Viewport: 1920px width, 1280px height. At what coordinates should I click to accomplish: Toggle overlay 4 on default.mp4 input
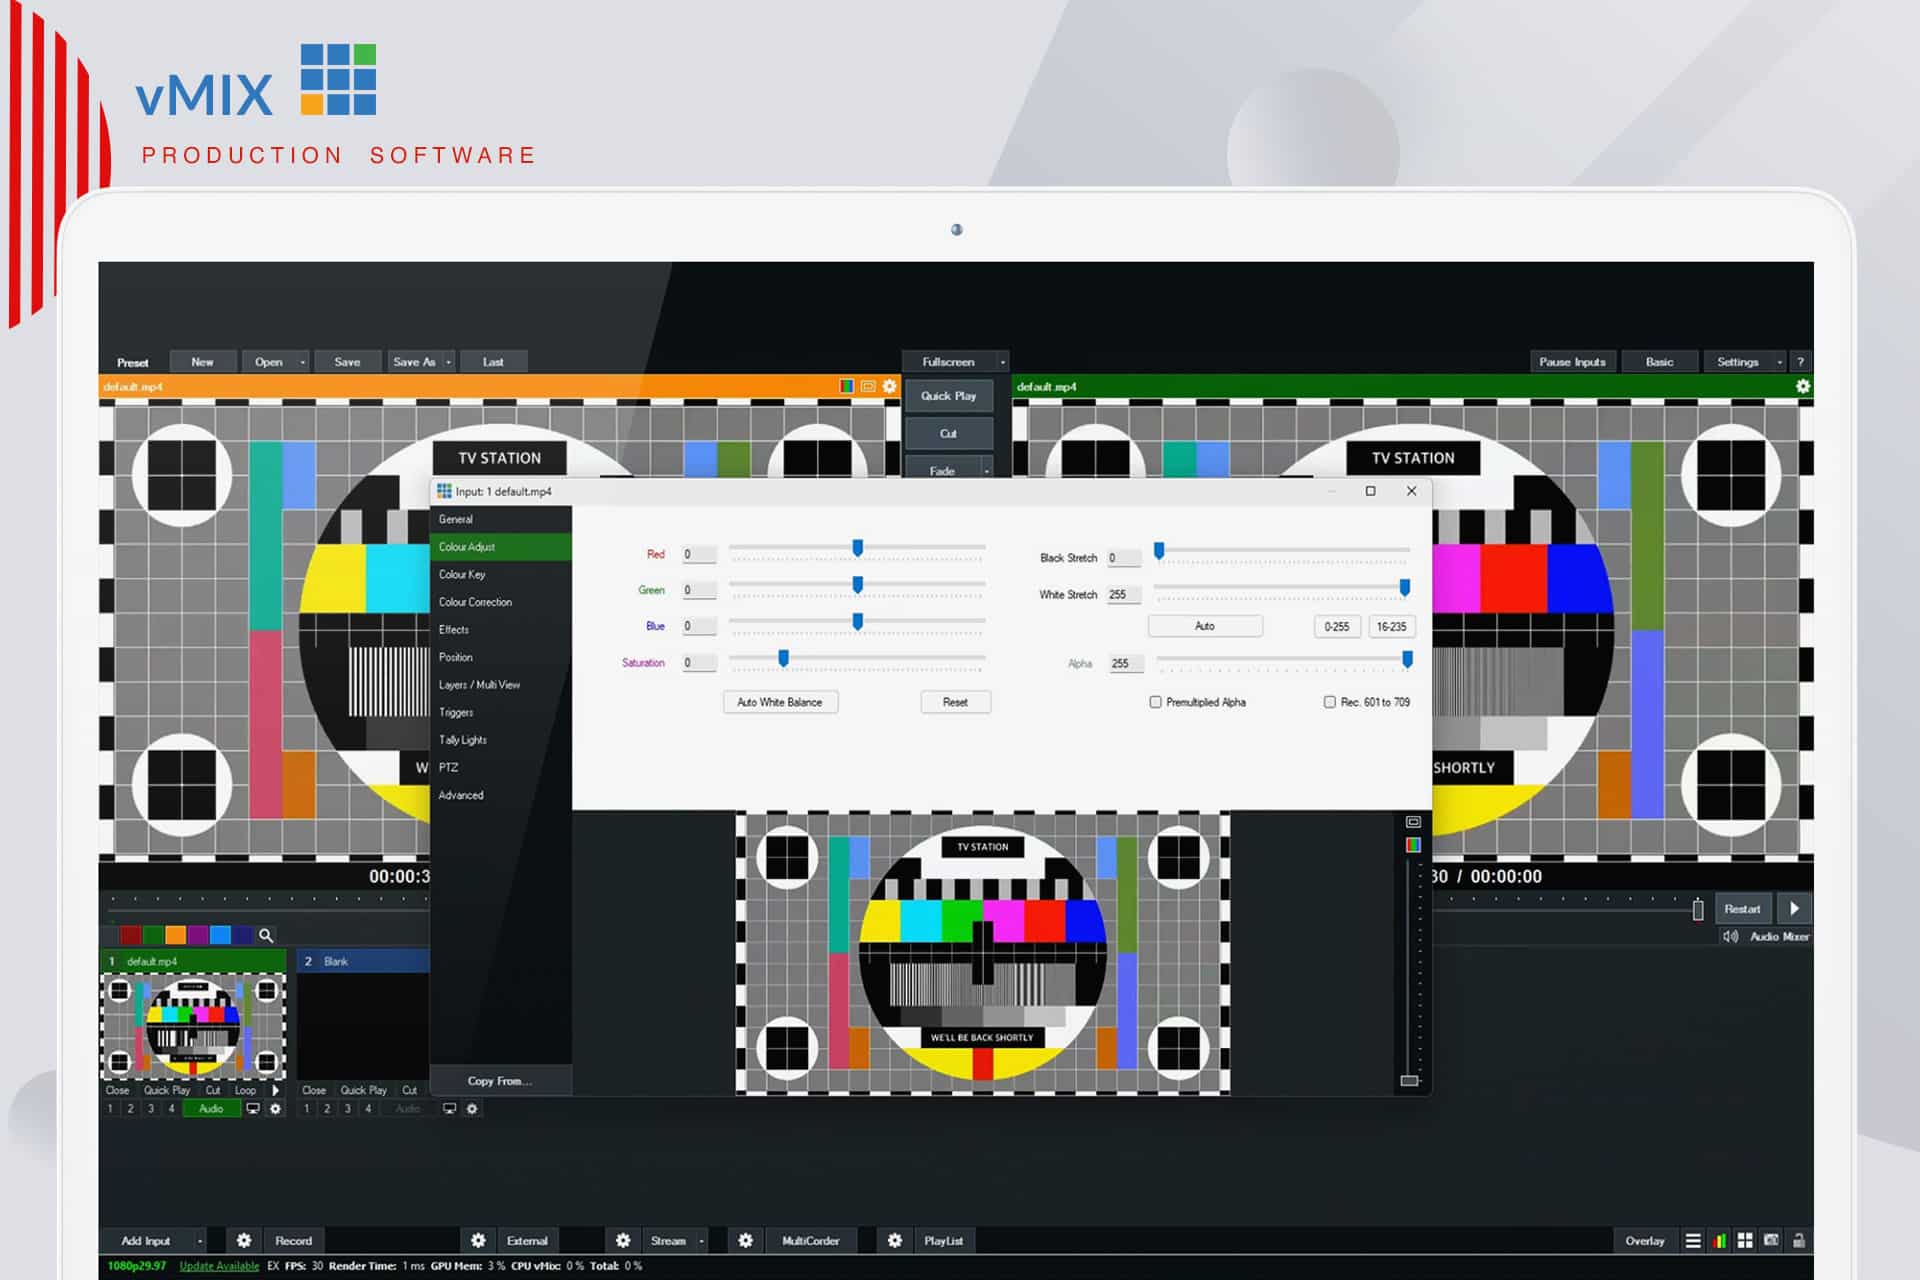tap(171, 1108)
